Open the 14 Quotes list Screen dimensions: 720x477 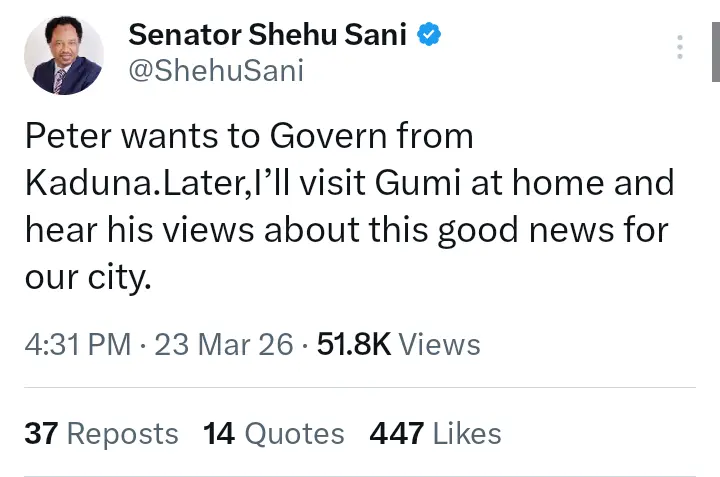[x=273, y=434]
